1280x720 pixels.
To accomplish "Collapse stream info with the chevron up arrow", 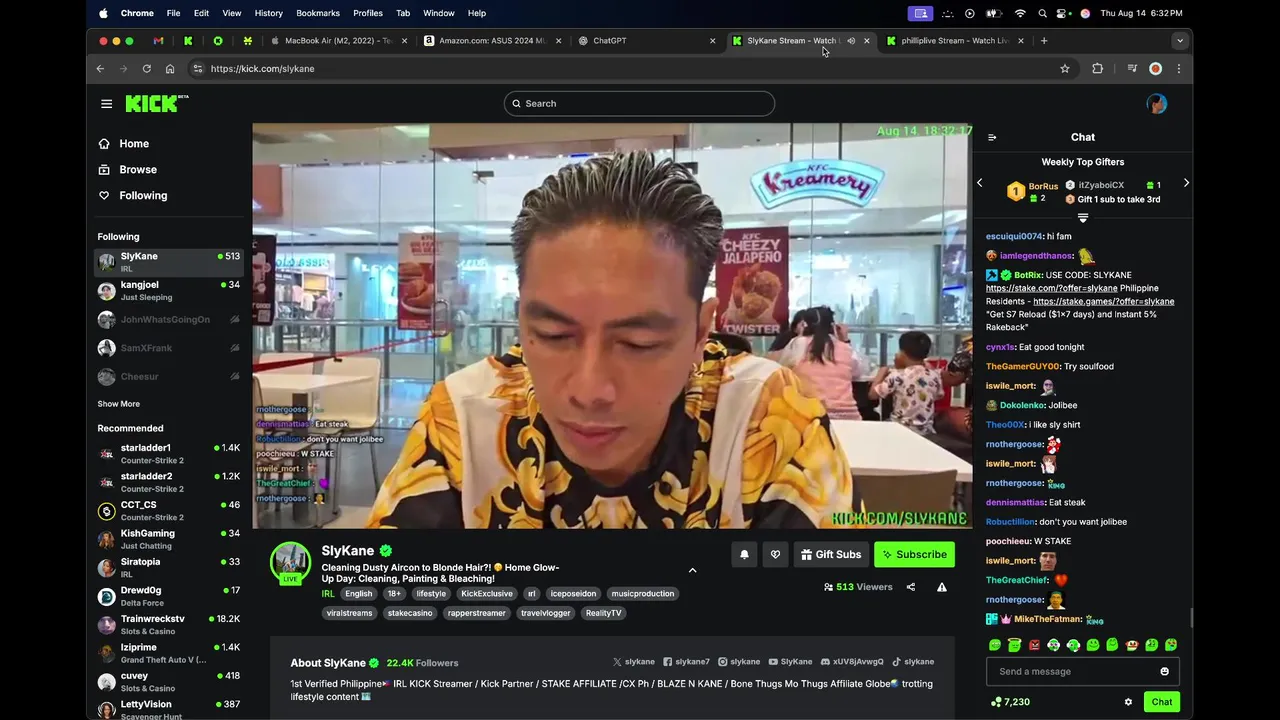I will pyautogui.click(x=692, y=570).
